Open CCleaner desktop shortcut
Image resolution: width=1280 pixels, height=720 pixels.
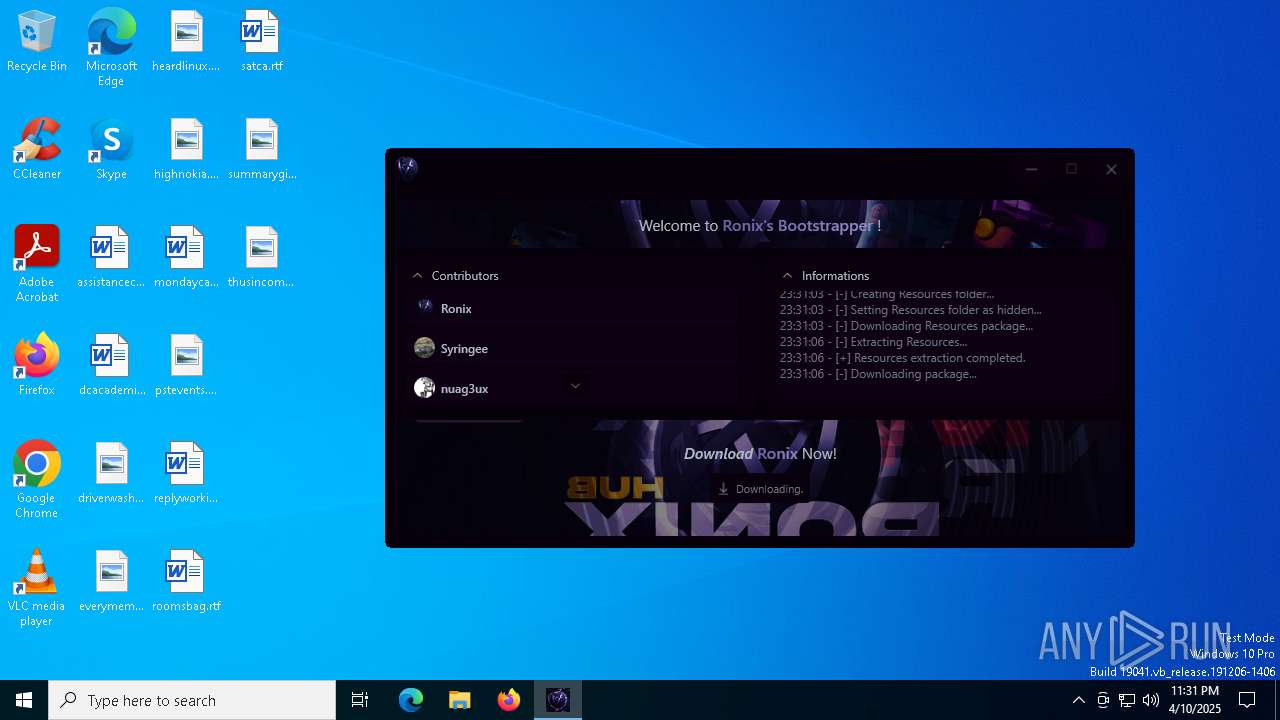[37, 150]
